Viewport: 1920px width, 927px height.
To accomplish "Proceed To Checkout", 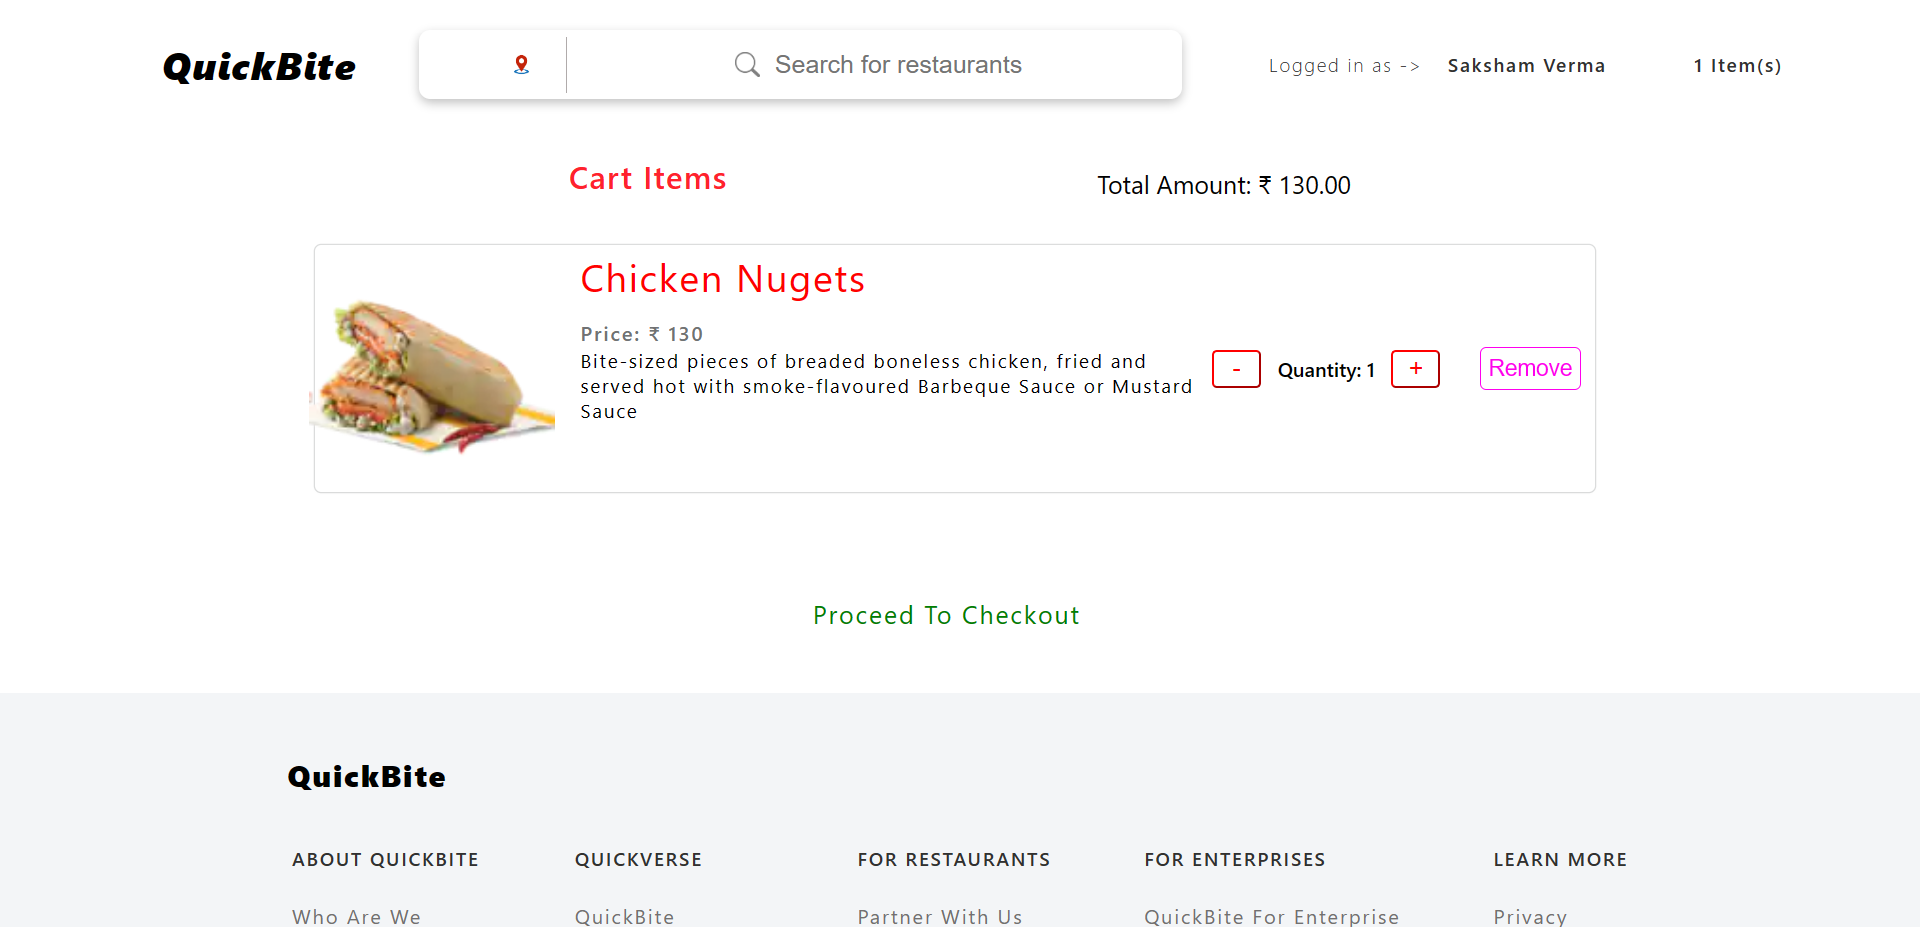I will coord(946,615).
